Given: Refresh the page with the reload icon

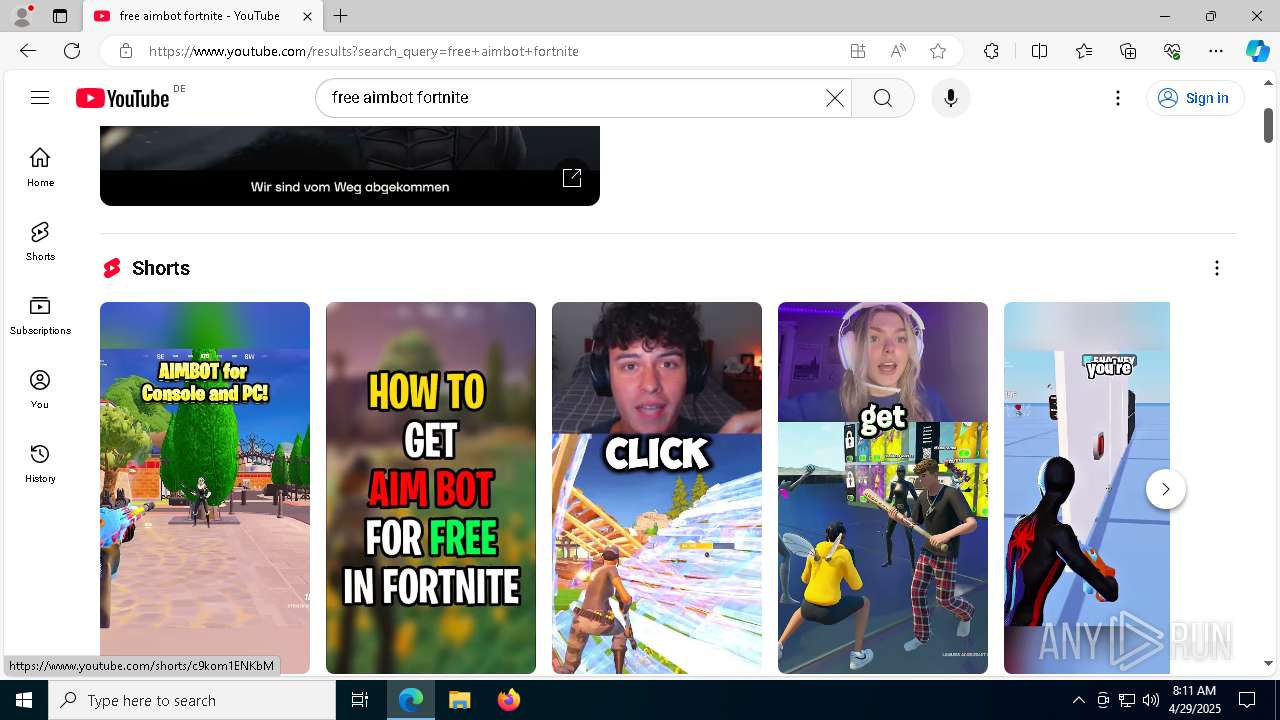Looking at the screenshot, I should (x=72, y=51).
